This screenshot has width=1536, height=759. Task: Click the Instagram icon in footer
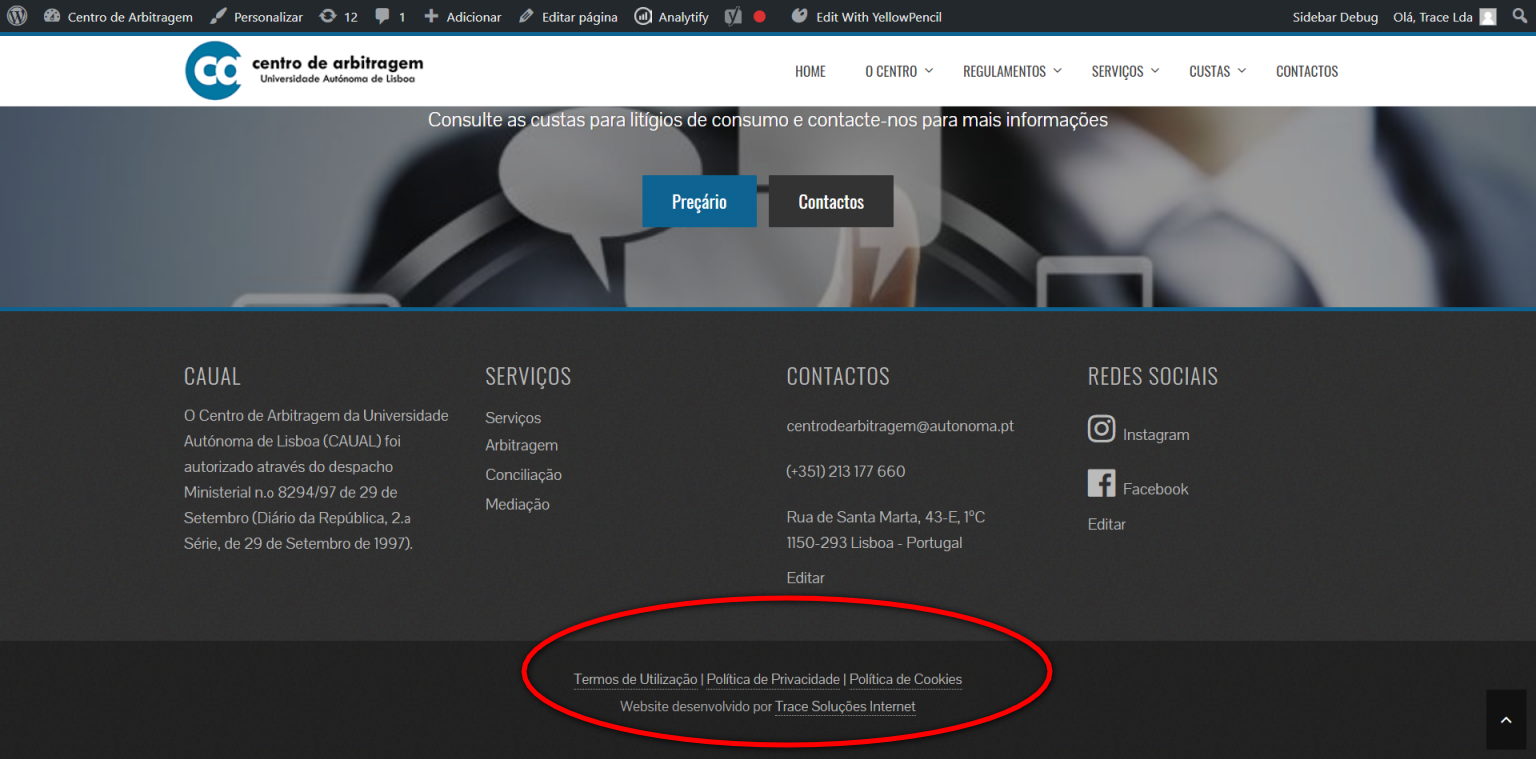tap(1101, 429)
